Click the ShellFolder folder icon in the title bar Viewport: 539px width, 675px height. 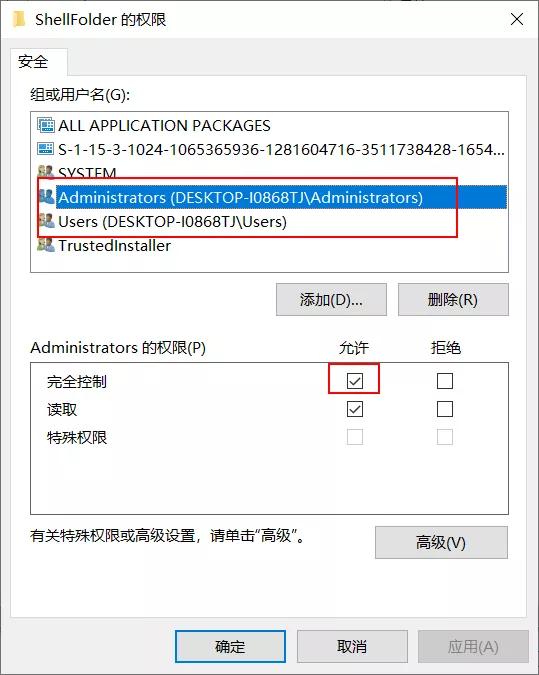19,19
